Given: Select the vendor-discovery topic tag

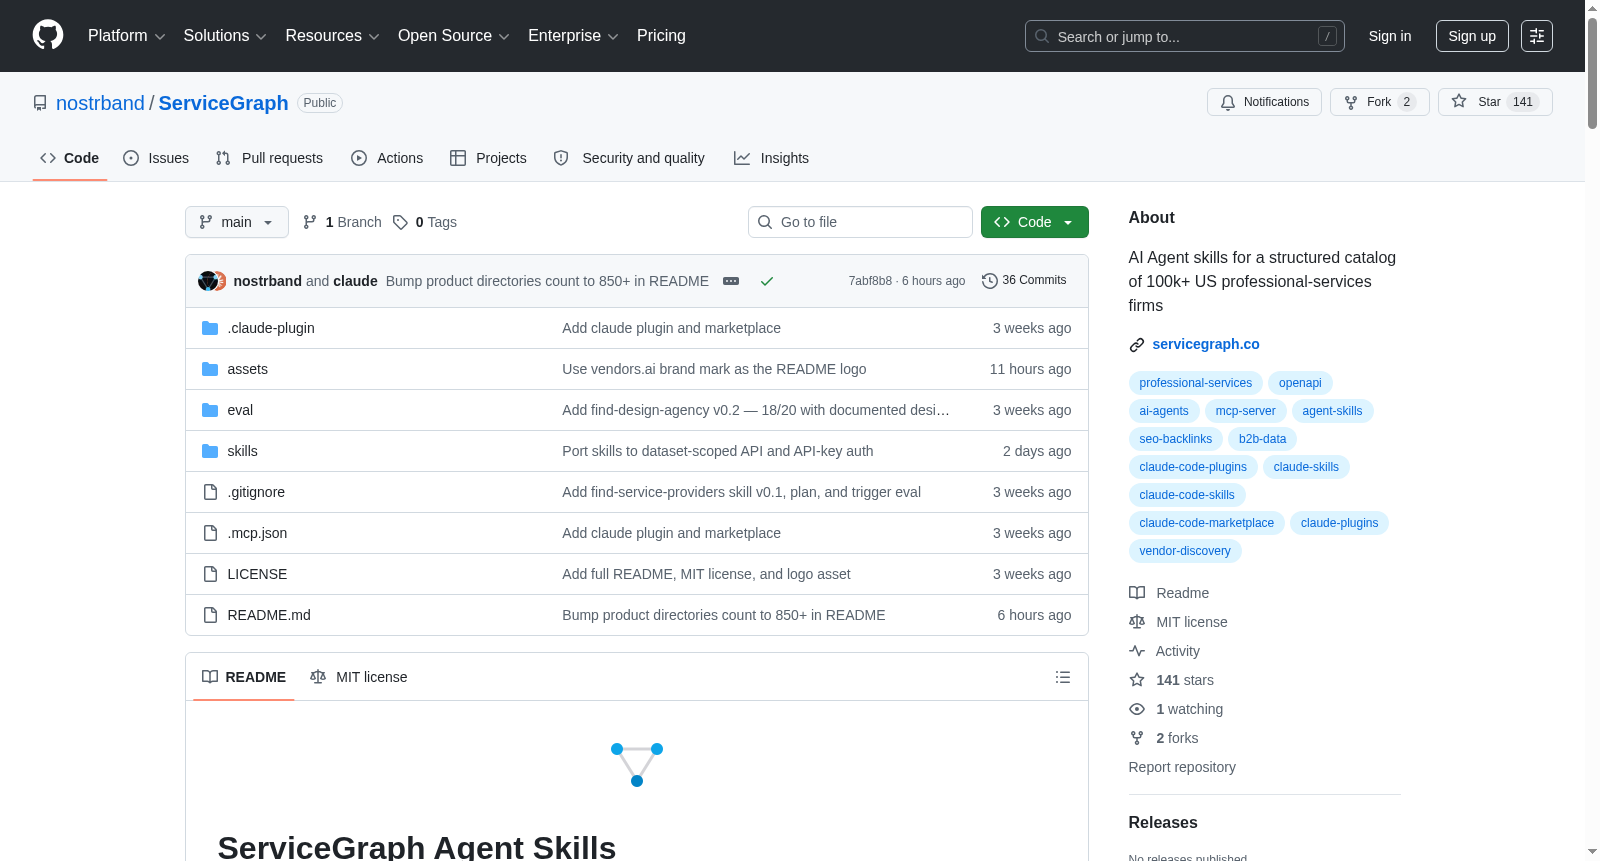Looking at the screenshot, I should coord(1185,551).
